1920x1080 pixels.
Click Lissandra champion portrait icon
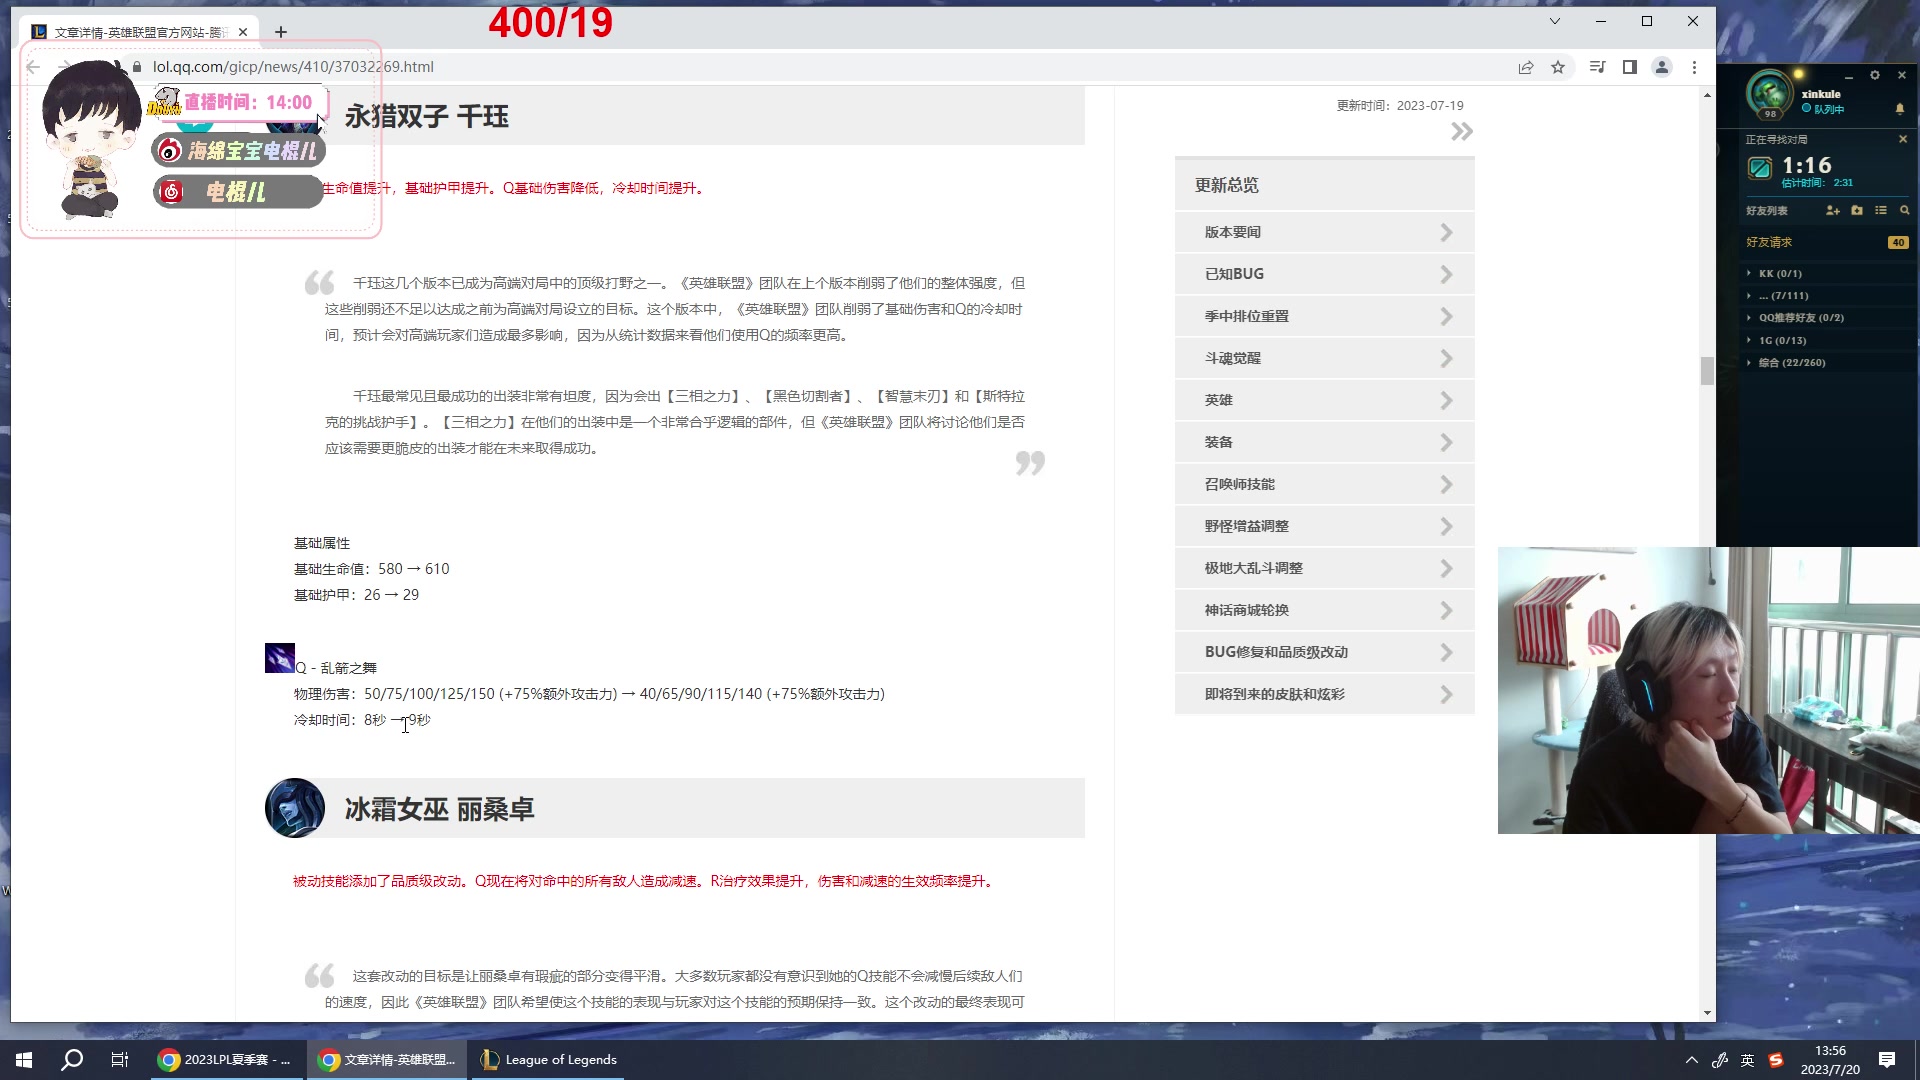click(295, 808)
